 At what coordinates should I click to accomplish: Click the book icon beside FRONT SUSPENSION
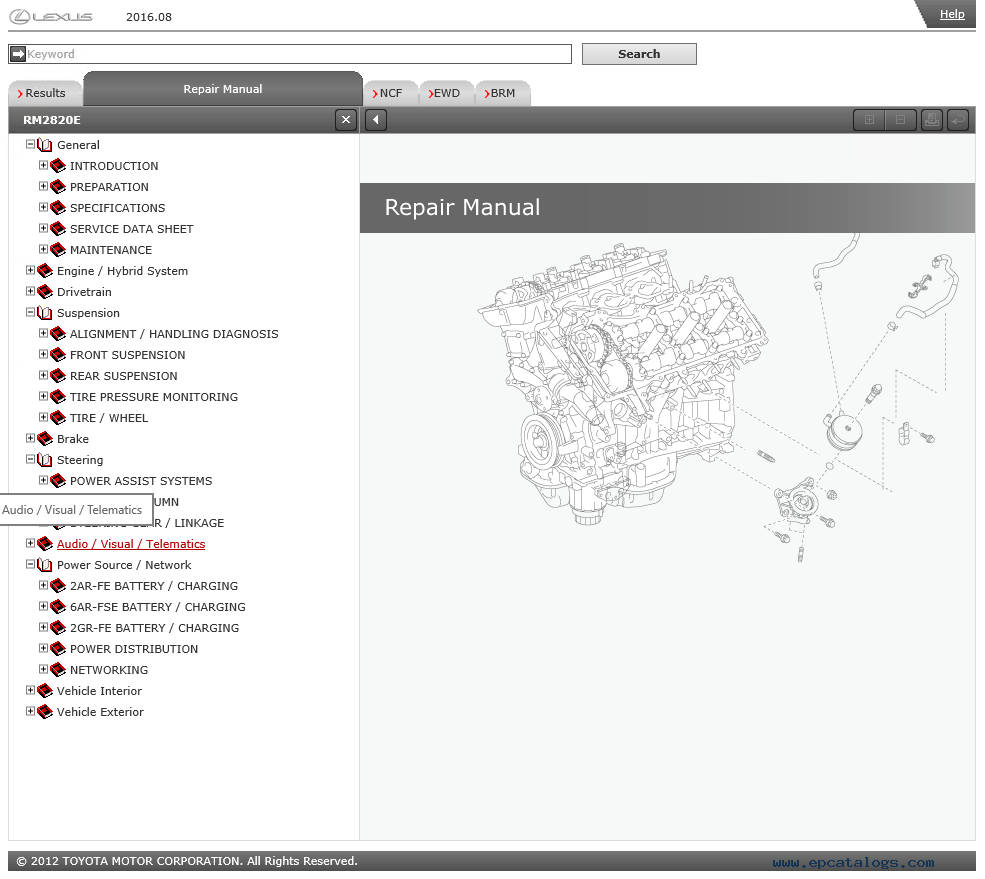pyautogui.click(x=58, y=355)
